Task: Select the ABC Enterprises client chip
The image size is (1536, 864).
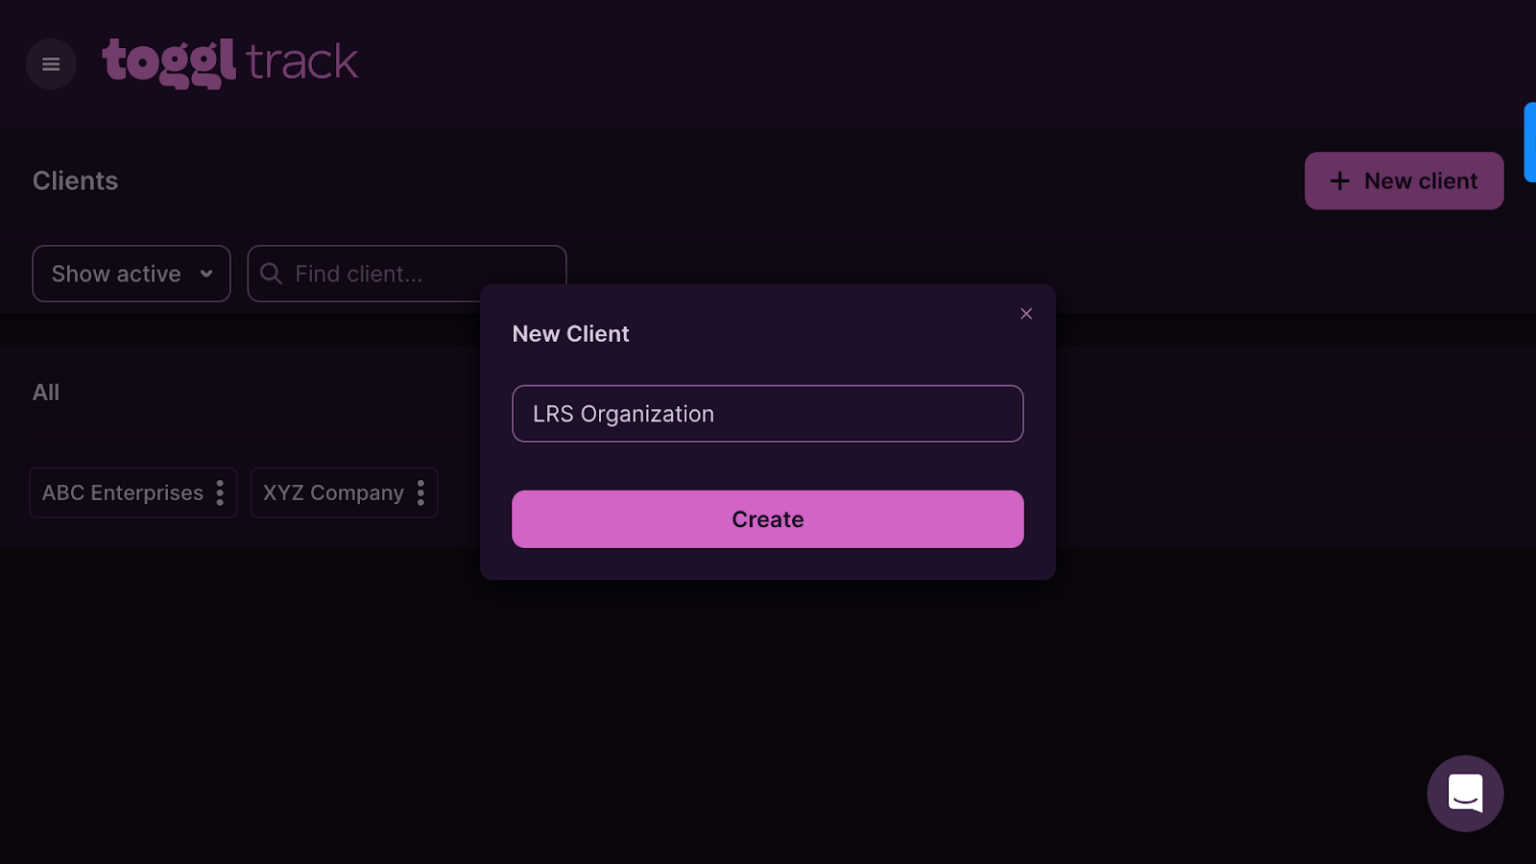Action: [x=122, y=493]
